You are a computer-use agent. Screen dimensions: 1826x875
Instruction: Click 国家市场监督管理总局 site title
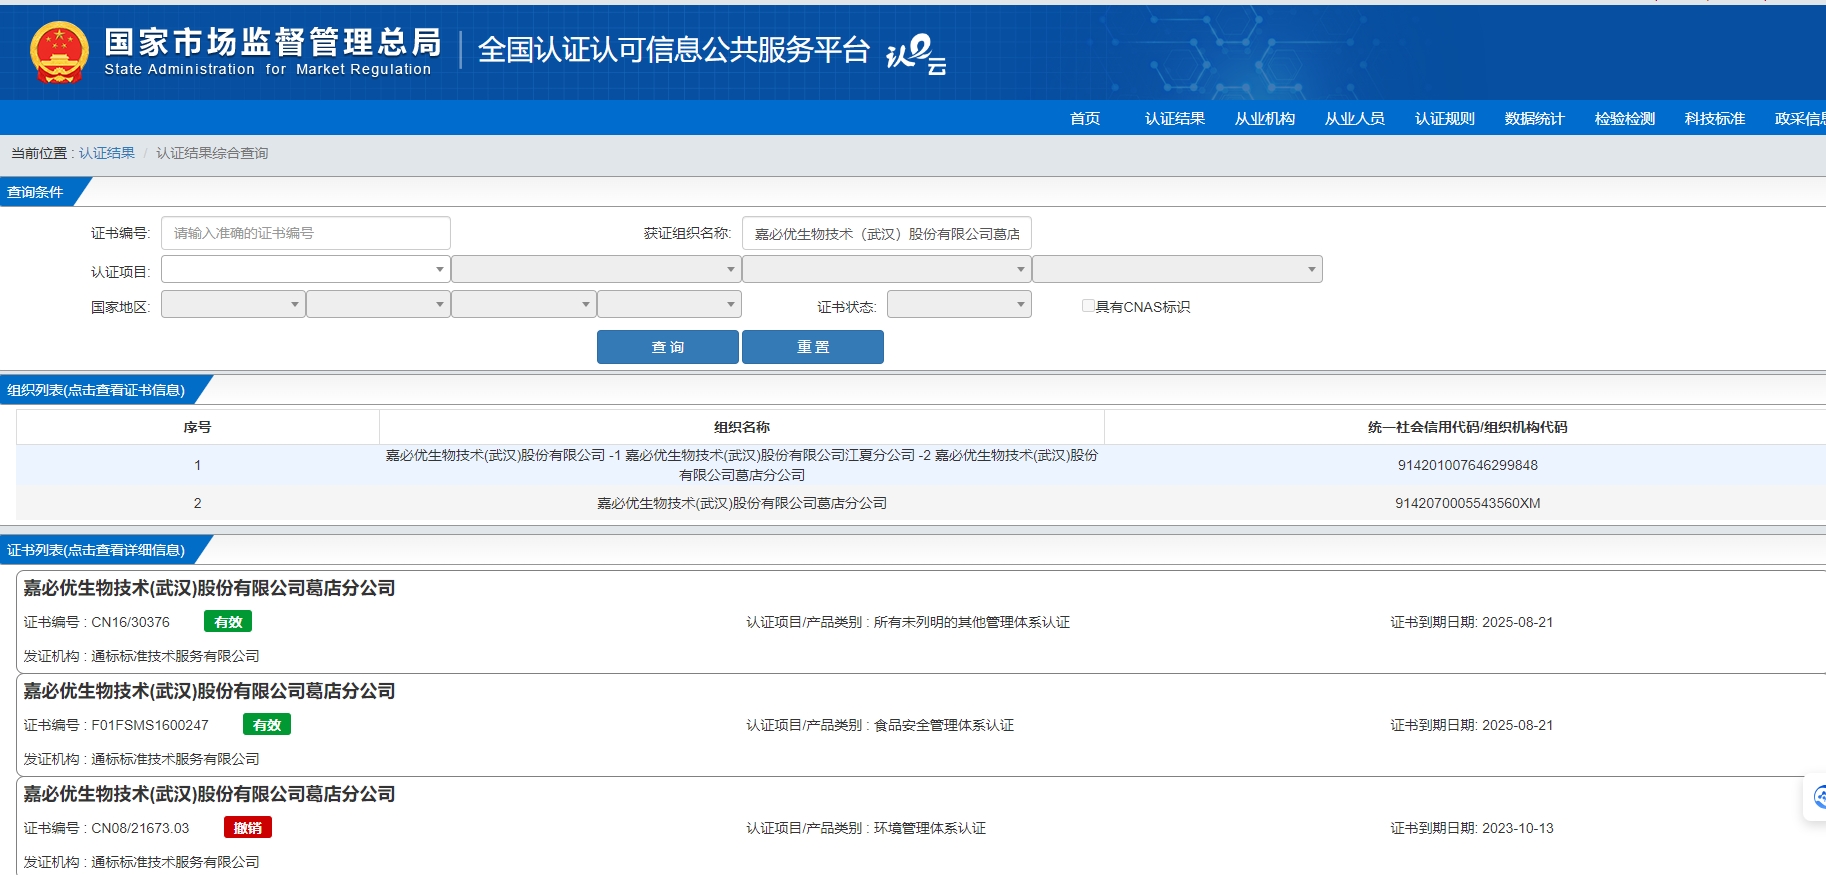(x=273, y=41)
